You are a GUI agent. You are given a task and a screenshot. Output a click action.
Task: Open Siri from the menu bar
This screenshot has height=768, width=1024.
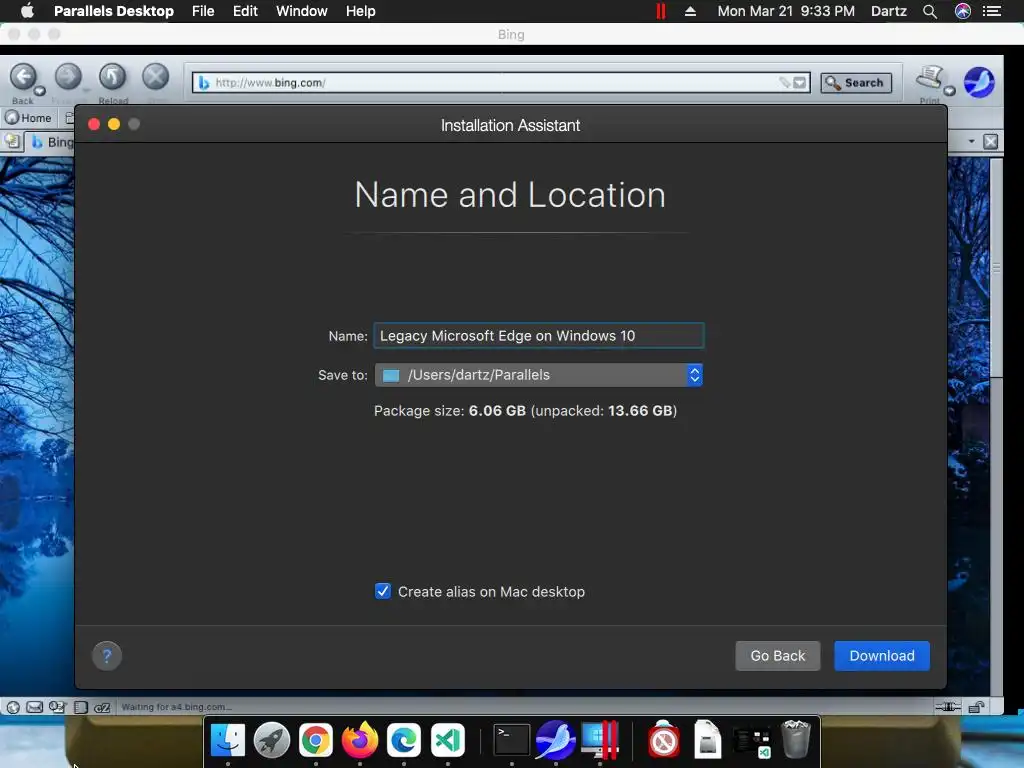(963, 11)
